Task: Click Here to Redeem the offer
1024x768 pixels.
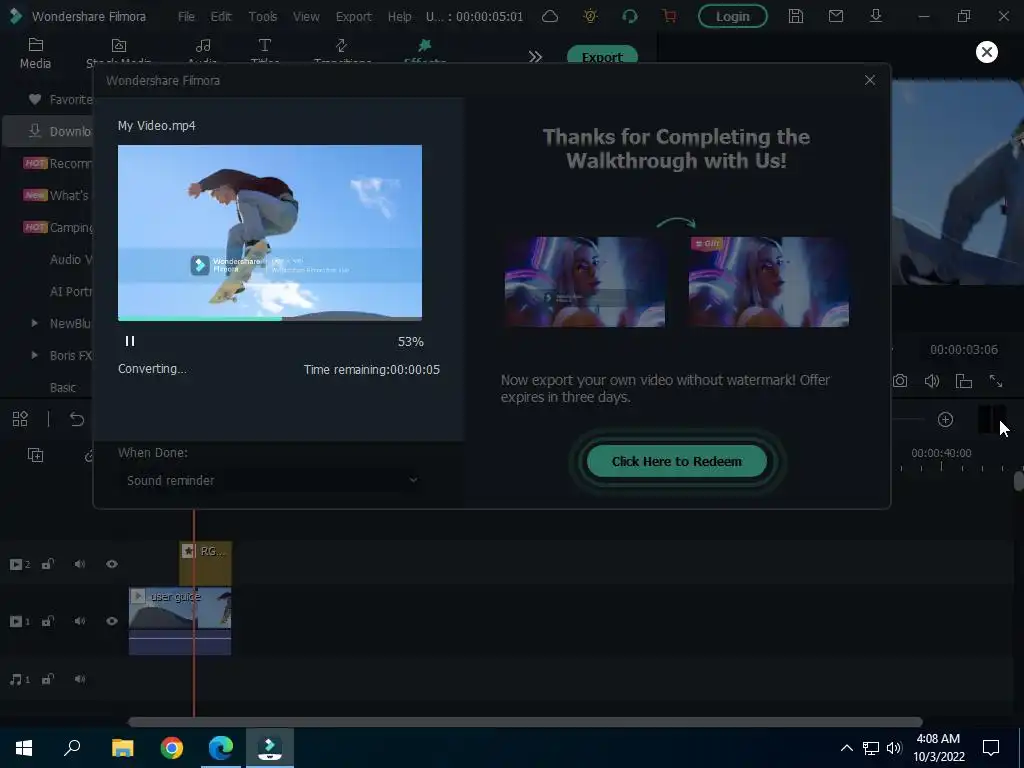Action: click(x=677, y=462)
